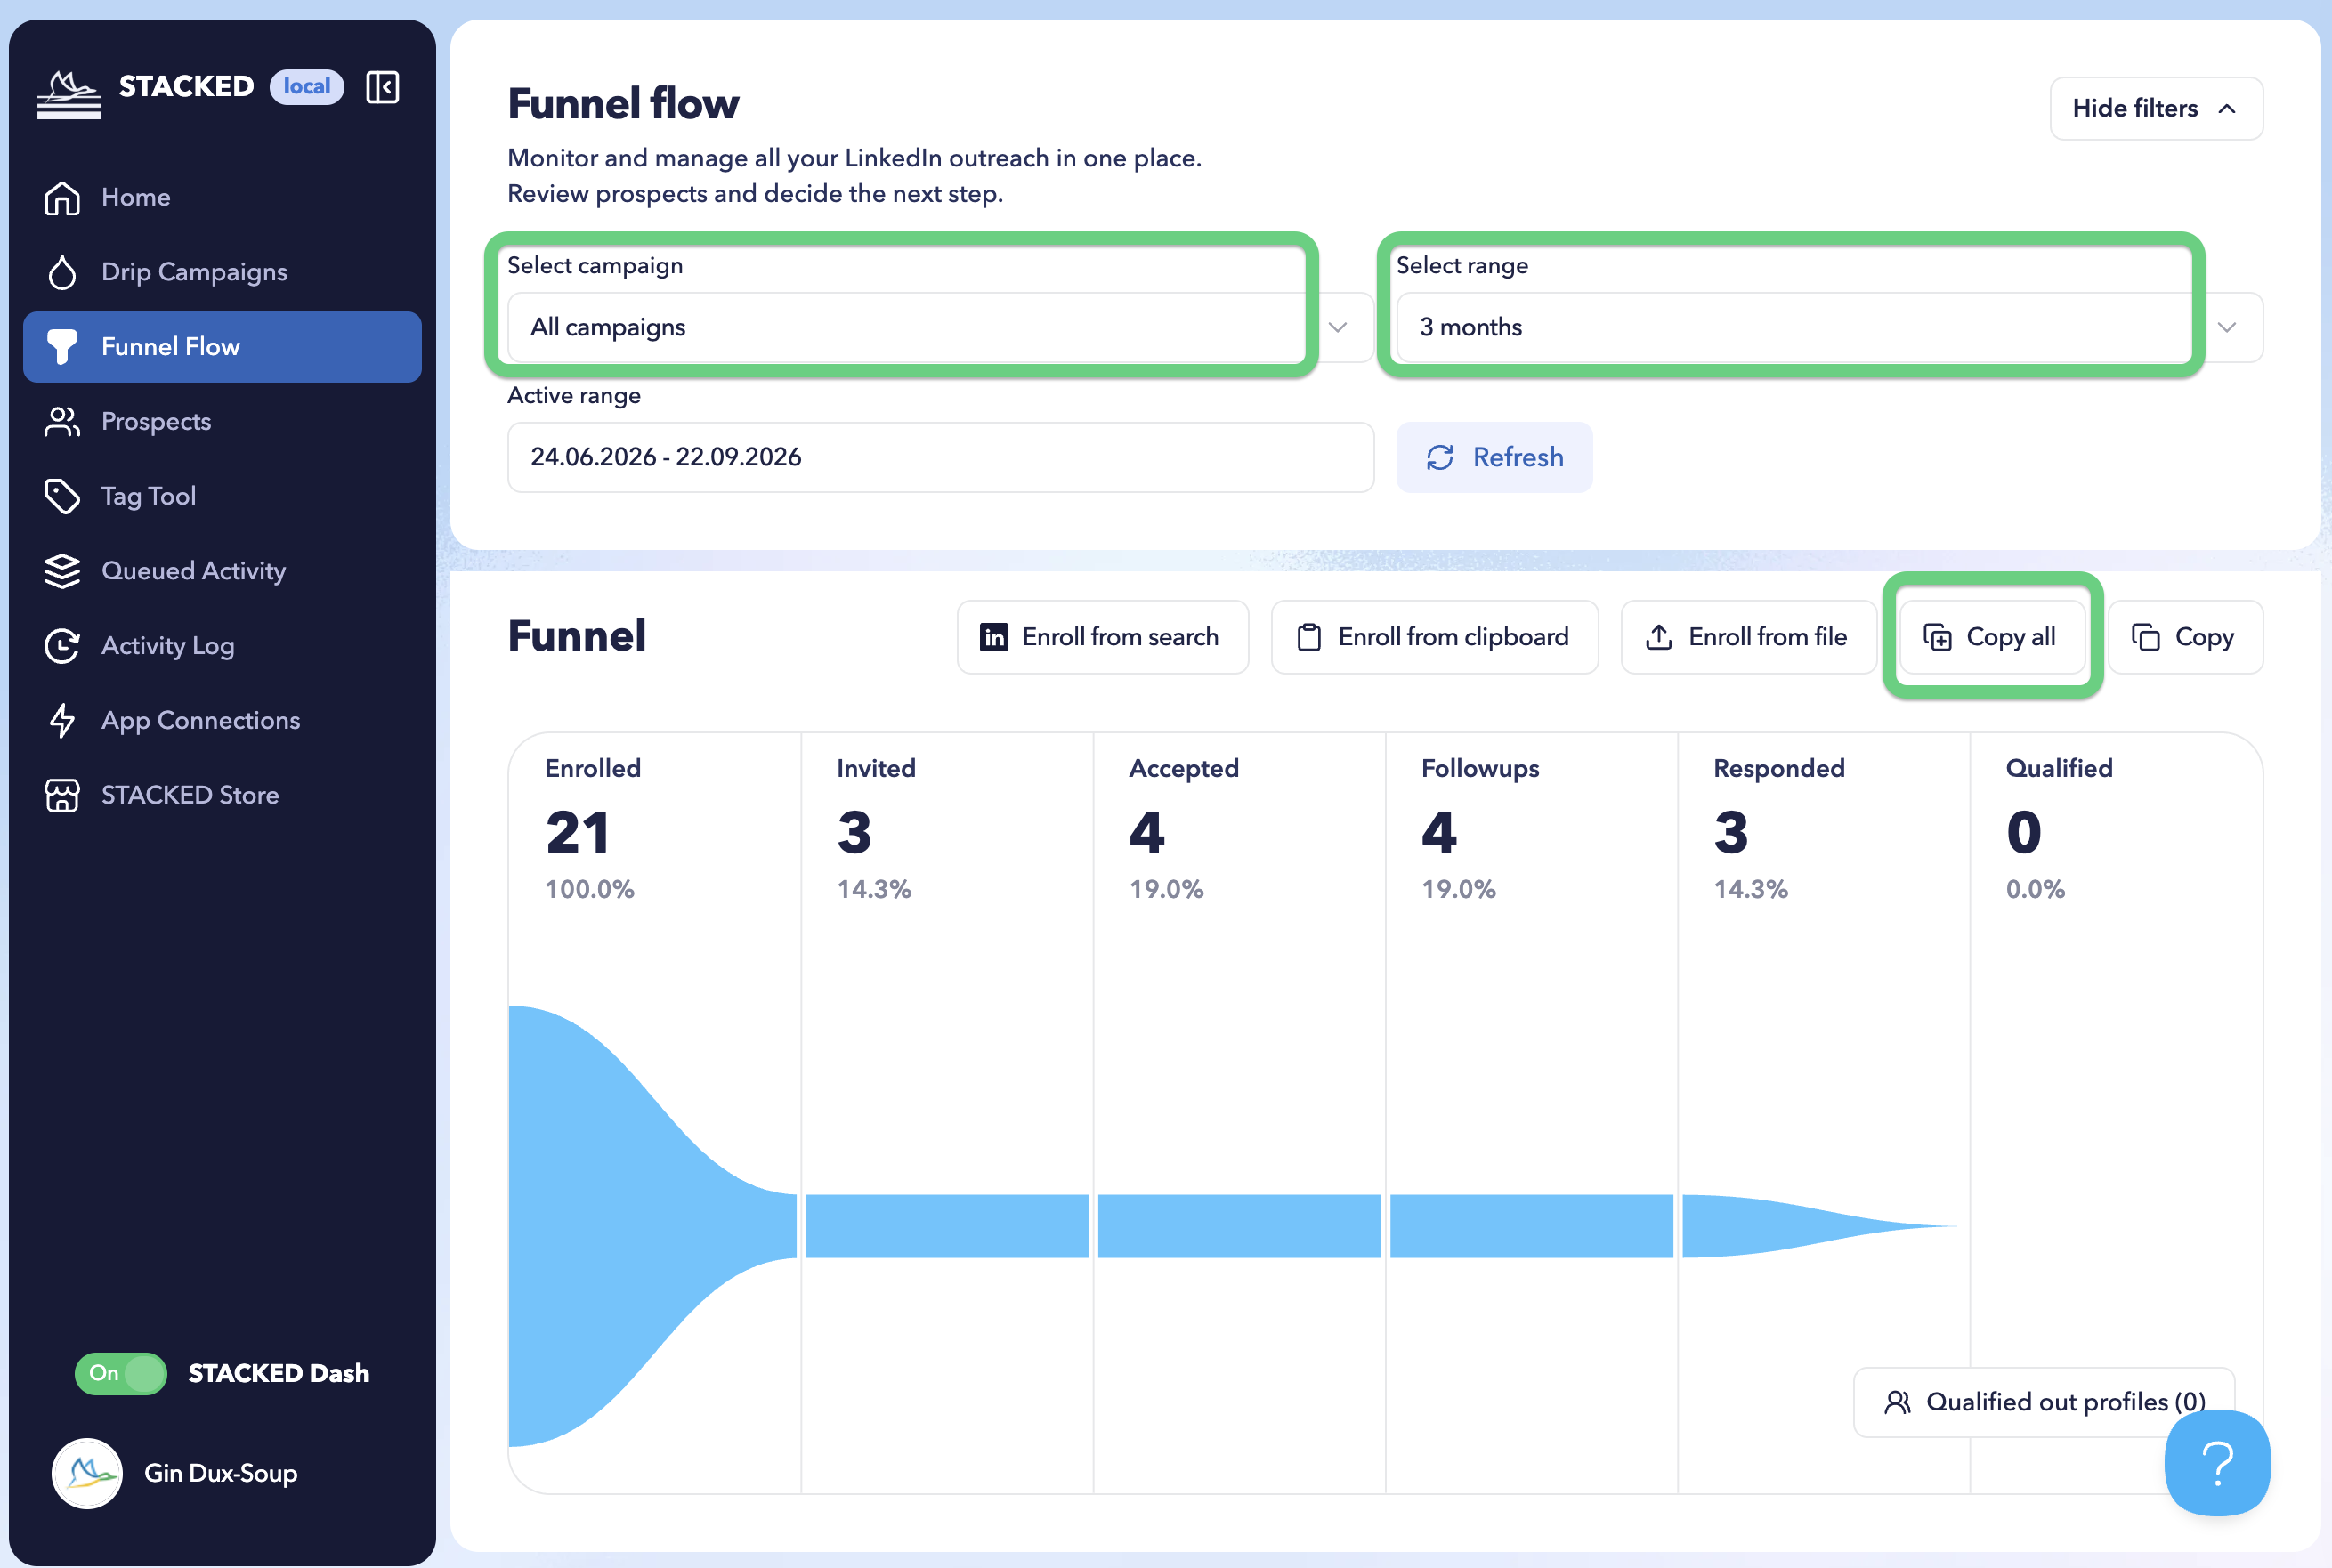Click Enroll from clipboard button
This screenshot has width=2332, height=1568.
[x=1434, y=637]
